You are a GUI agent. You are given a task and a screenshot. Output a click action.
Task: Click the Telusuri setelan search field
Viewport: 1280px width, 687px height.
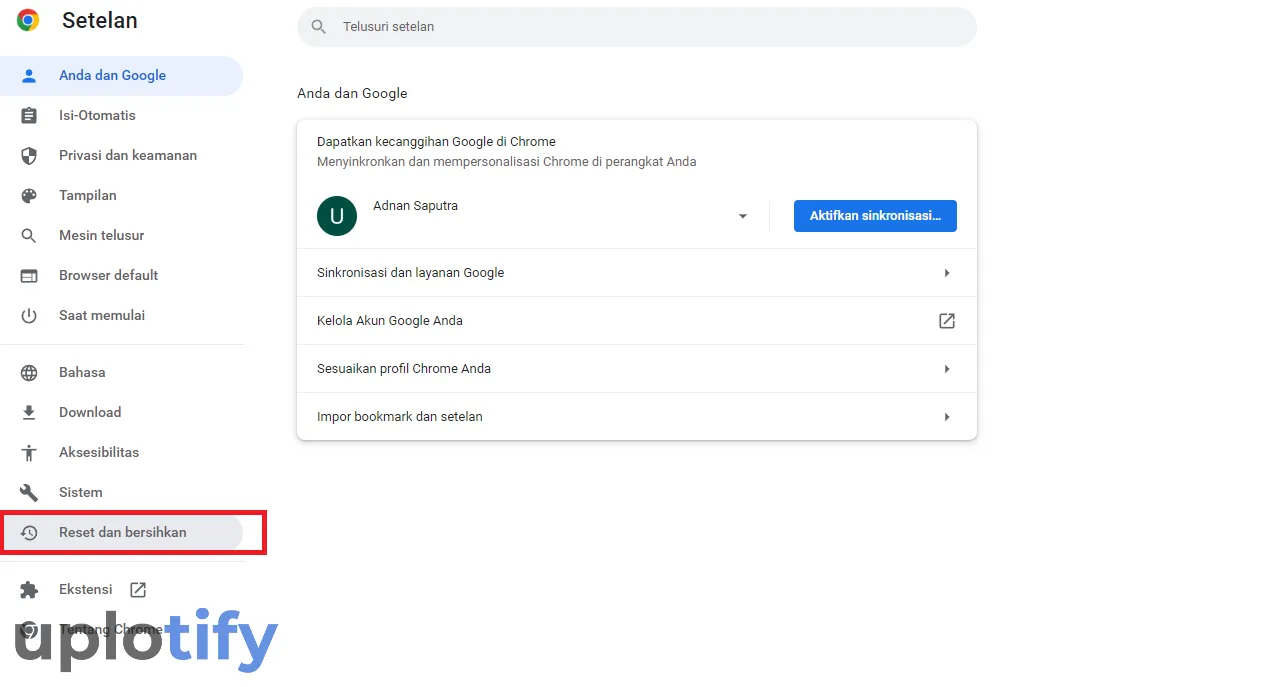pos(637,26)
